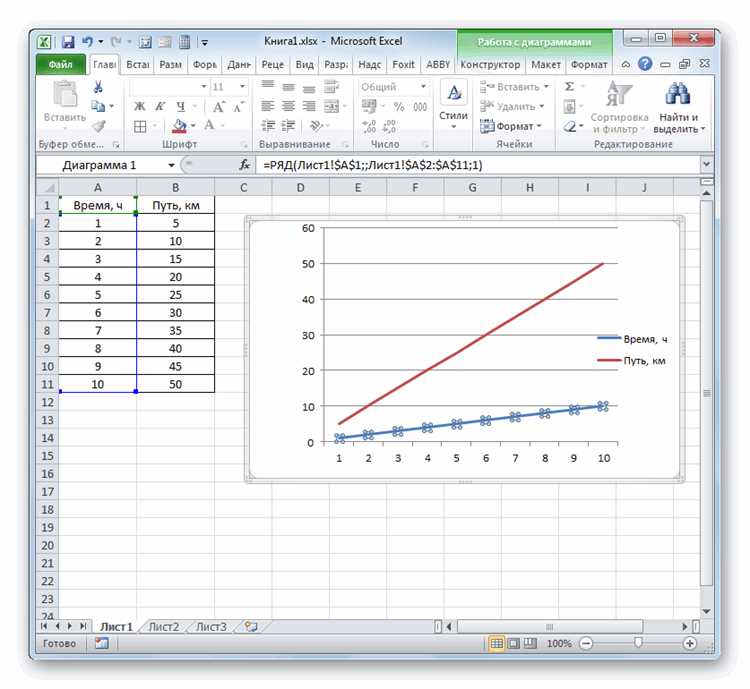Switch to the Foxit ribbon tab

(x=404, y=65)
